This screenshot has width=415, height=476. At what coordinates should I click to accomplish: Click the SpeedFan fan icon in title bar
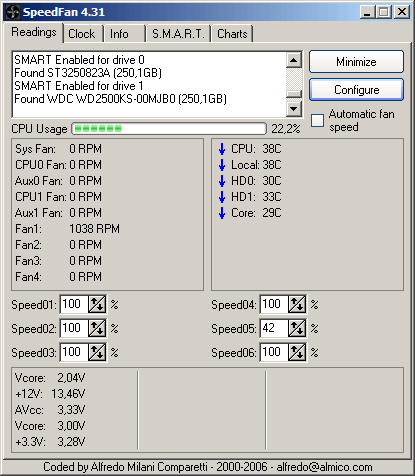(x=12, y=12)
